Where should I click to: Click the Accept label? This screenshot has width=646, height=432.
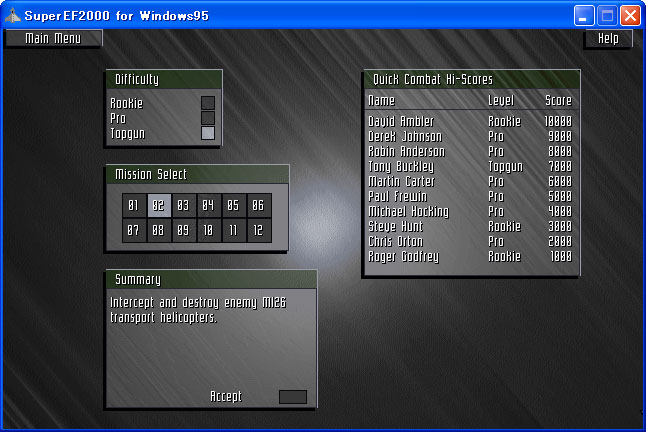(226, 397)
